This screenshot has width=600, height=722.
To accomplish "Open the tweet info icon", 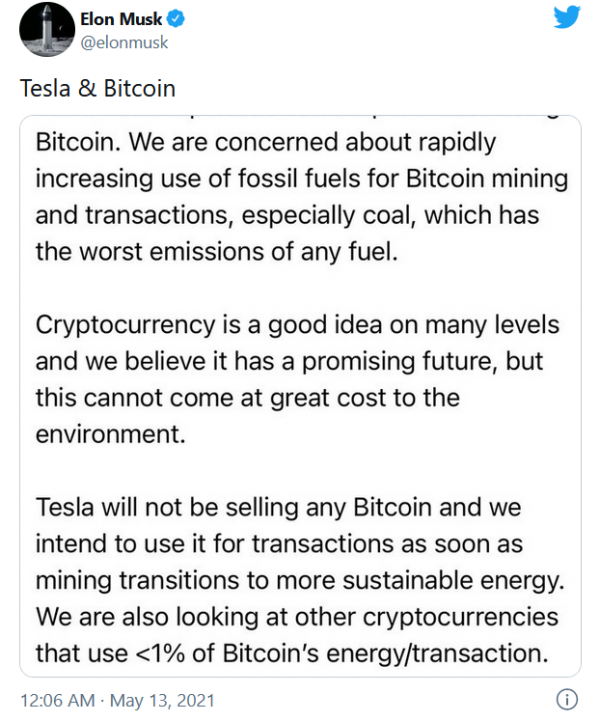I will click(567, 699).
